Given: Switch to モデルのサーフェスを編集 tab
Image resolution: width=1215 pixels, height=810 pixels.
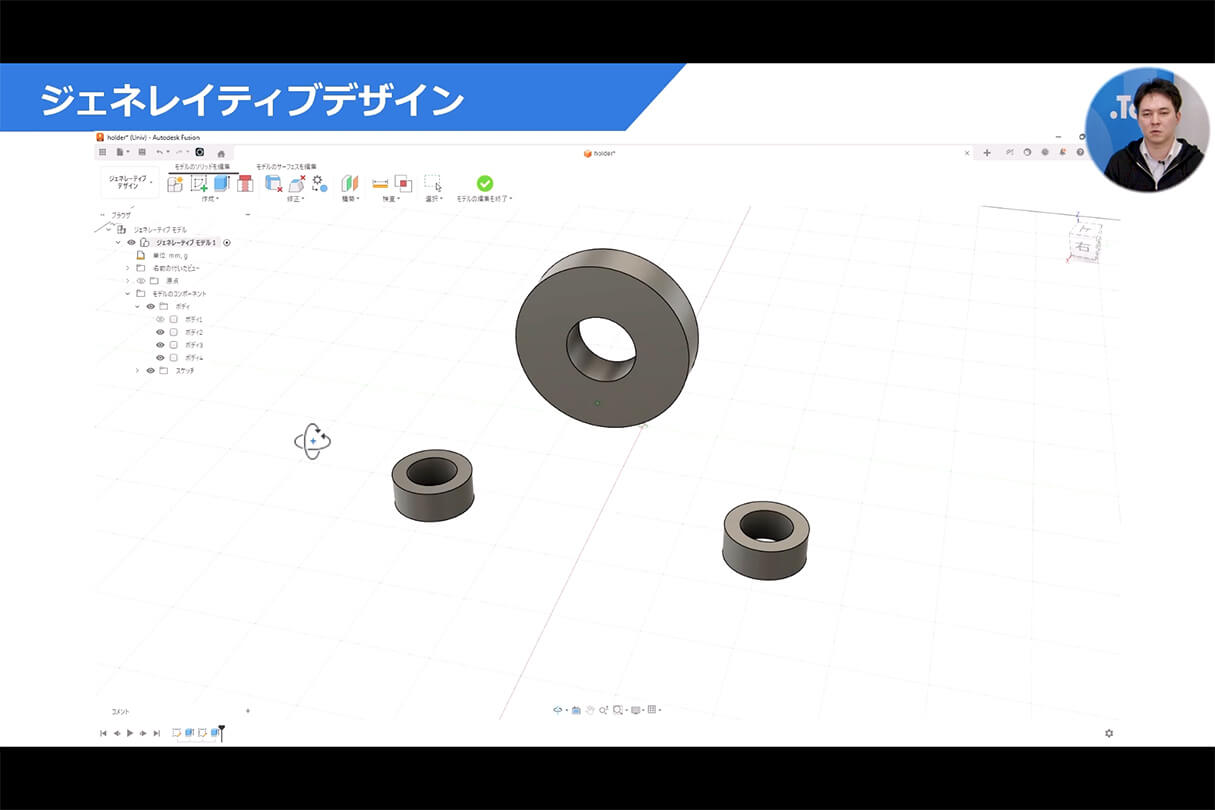Looking at the screenshot, I should tap(286, 166).
